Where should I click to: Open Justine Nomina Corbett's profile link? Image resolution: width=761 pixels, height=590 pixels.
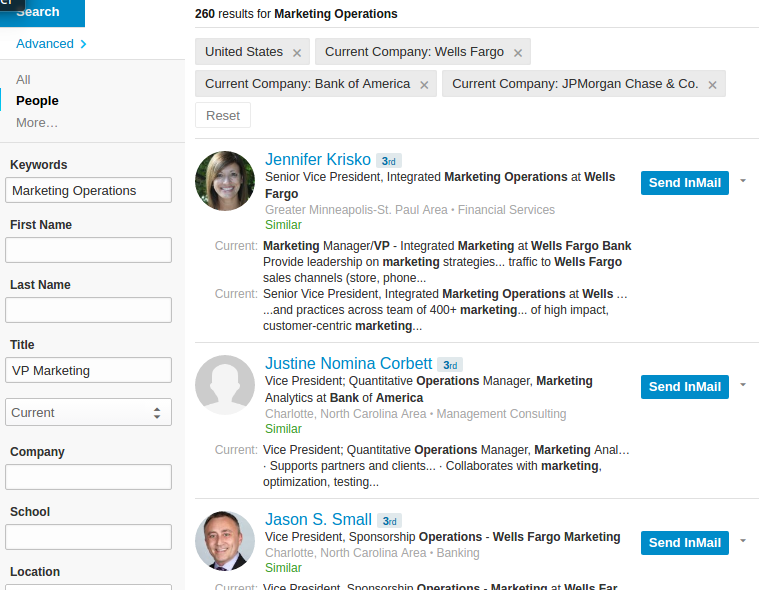(348, 363)
